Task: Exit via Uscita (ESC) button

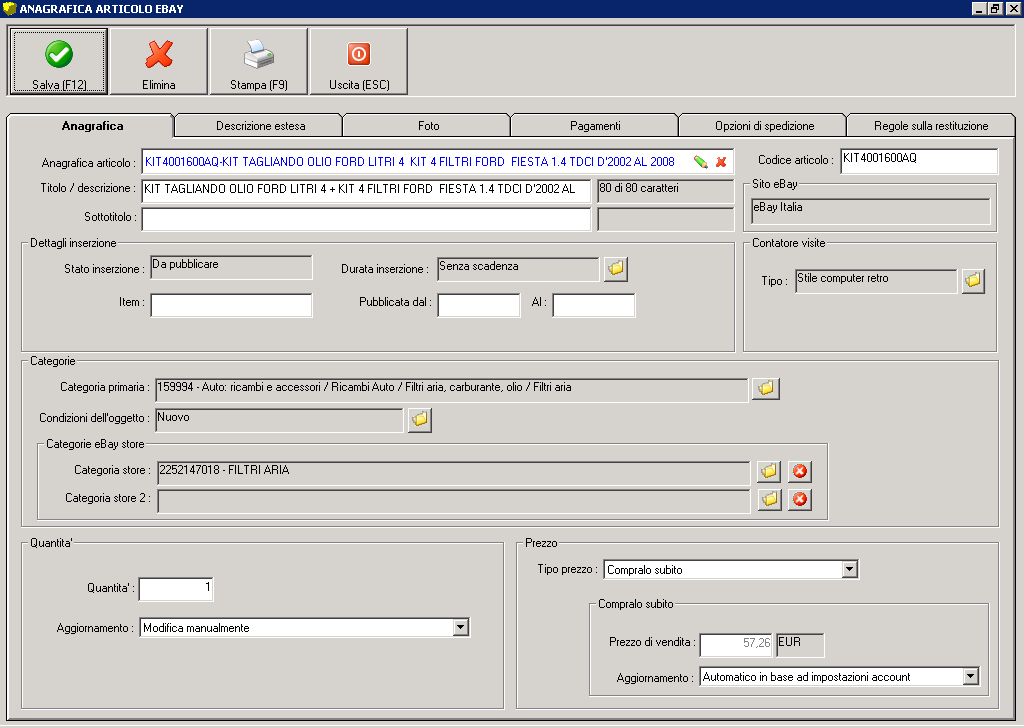Action: 359,62
